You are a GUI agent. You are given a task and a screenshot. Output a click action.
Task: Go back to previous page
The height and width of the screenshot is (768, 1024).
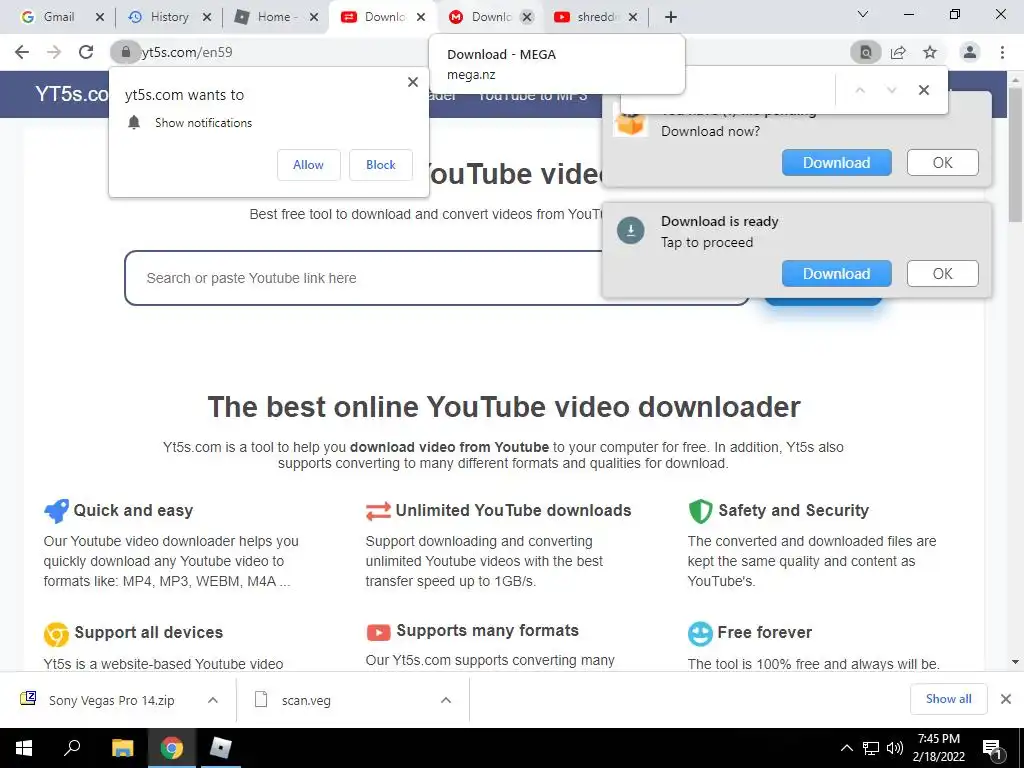pos(22,52)
